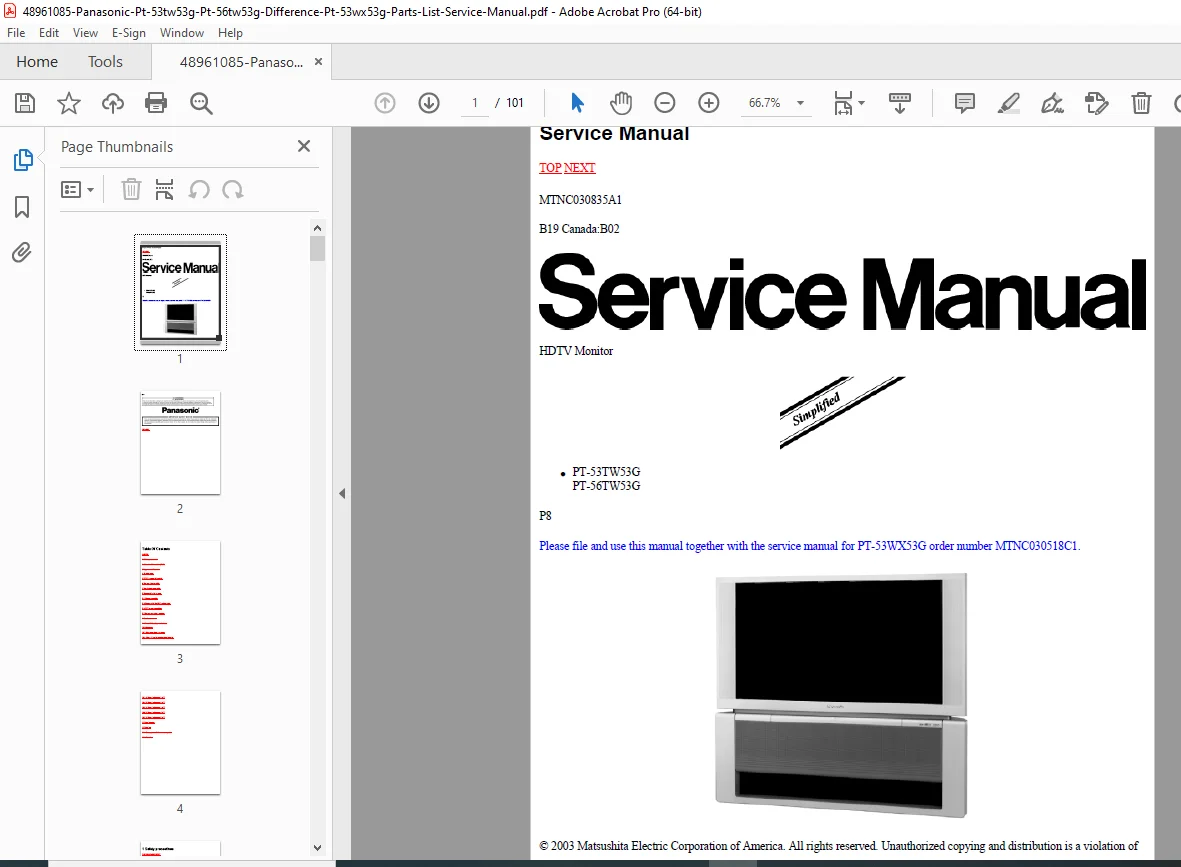Click the PT-56TW53G model text

pos(606,486)
